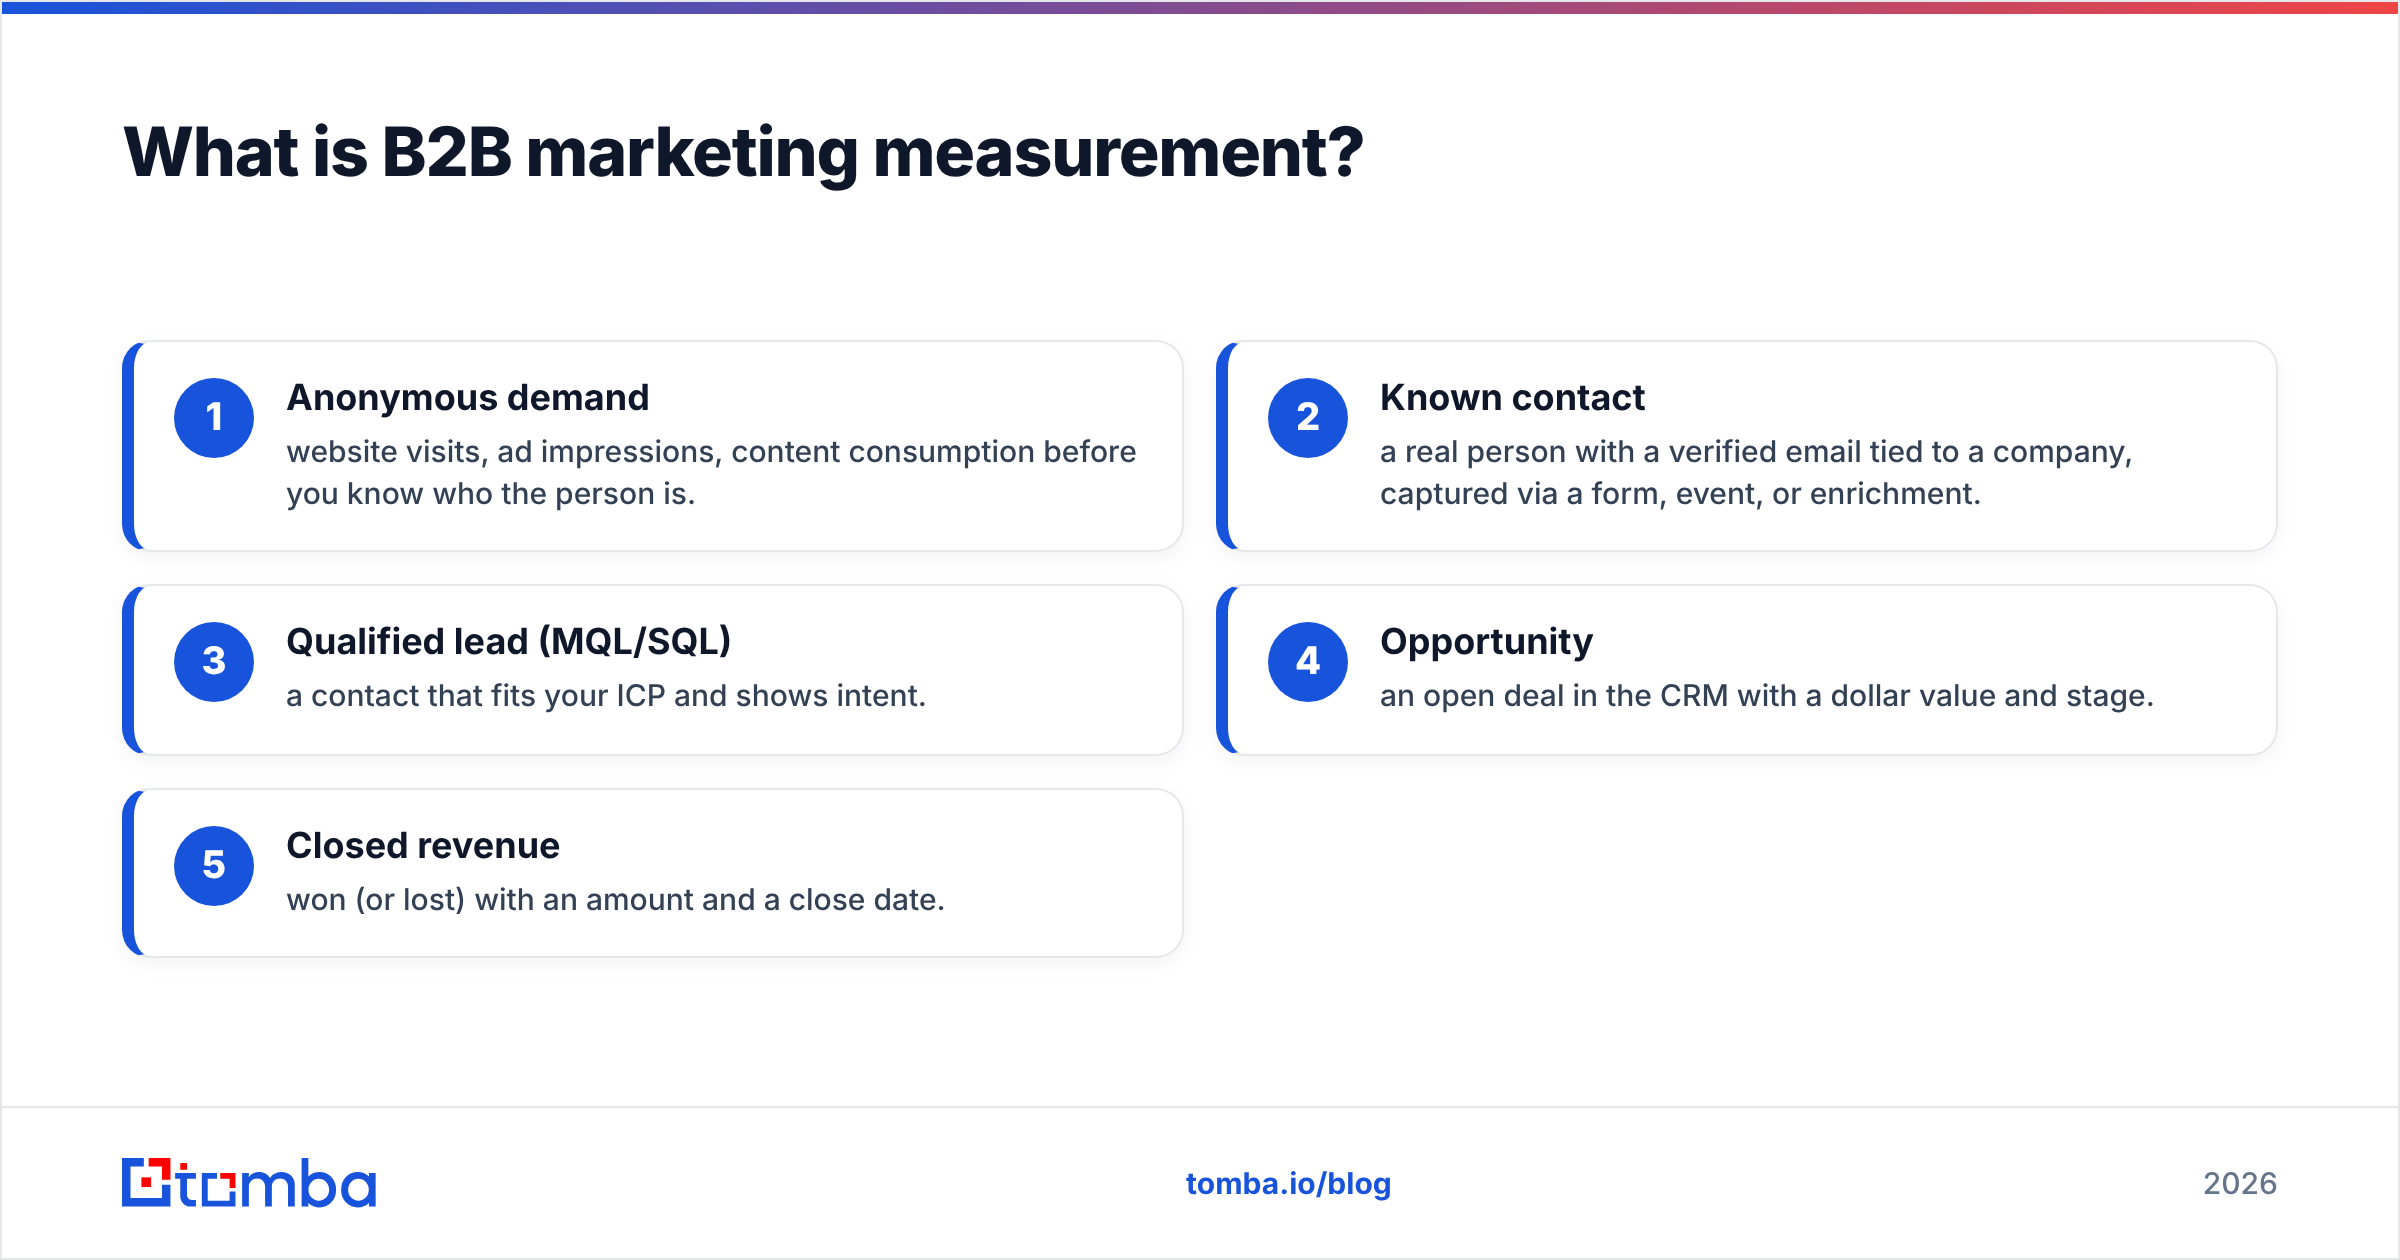Click the number 1 circle badge

click(x=214, y=418)
